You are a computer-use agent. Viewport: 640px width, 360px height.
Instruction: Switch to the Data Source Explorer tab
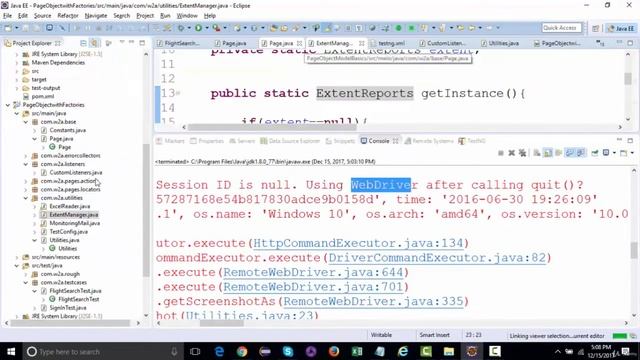(290, 141)
